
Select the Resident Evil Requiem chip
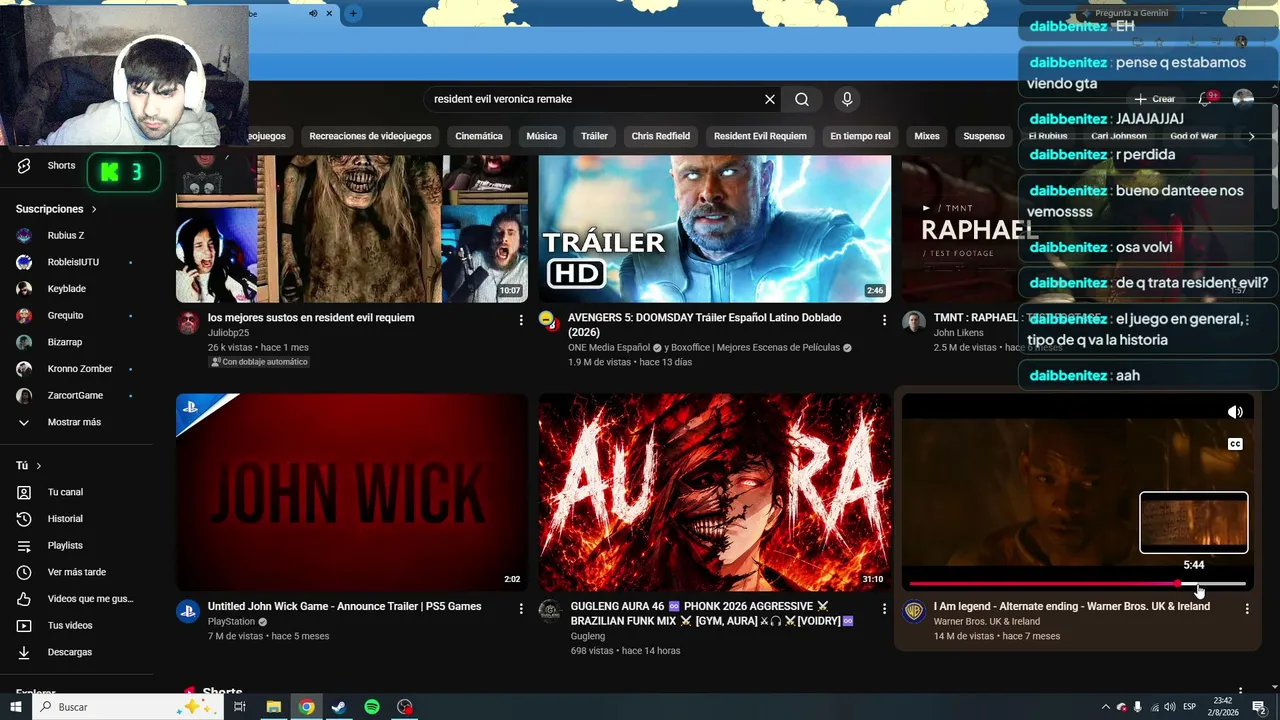[760, 136]
